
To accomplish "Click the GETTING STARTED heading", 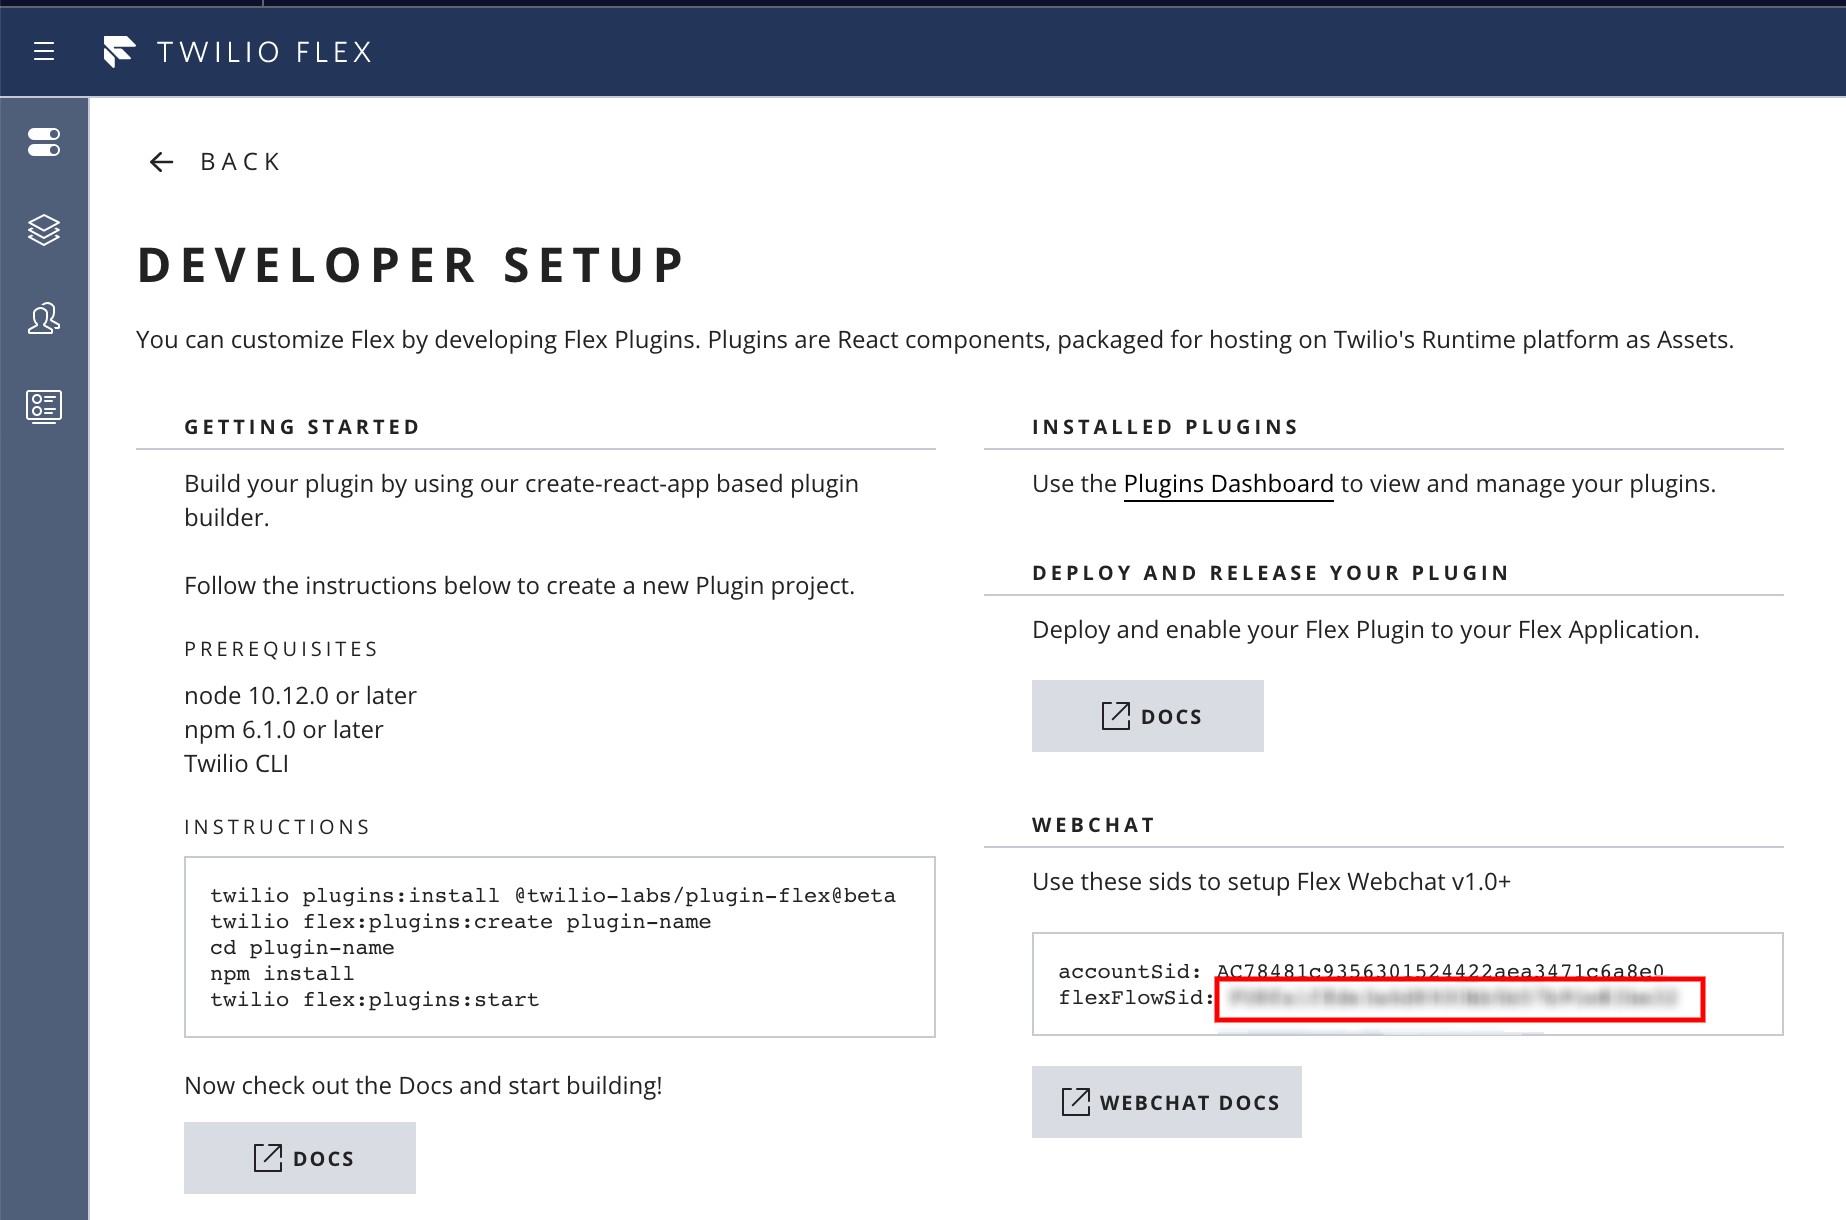I will pyautogui.click(x=302, y=427).
